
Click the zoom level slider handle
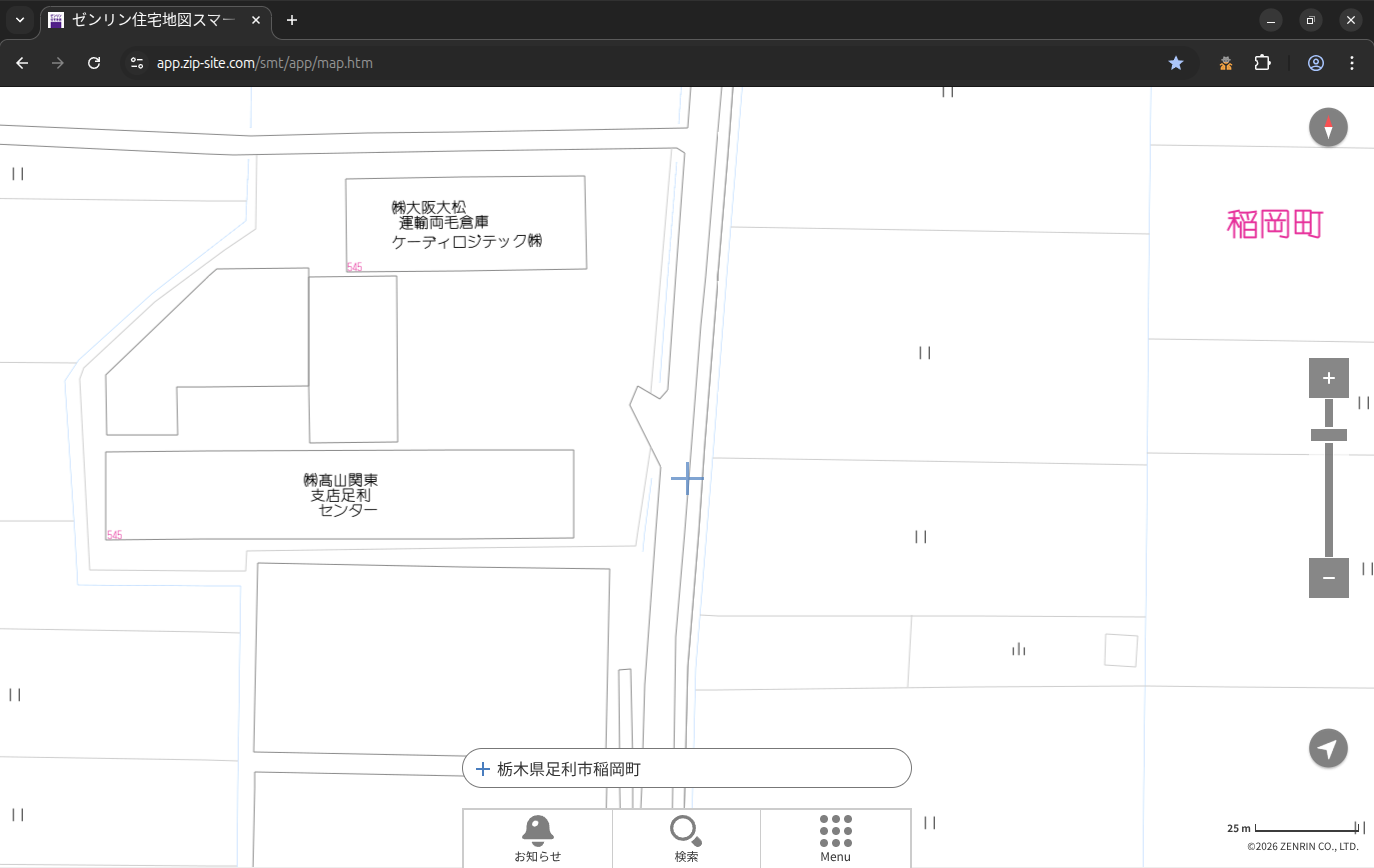(1328, 435)
